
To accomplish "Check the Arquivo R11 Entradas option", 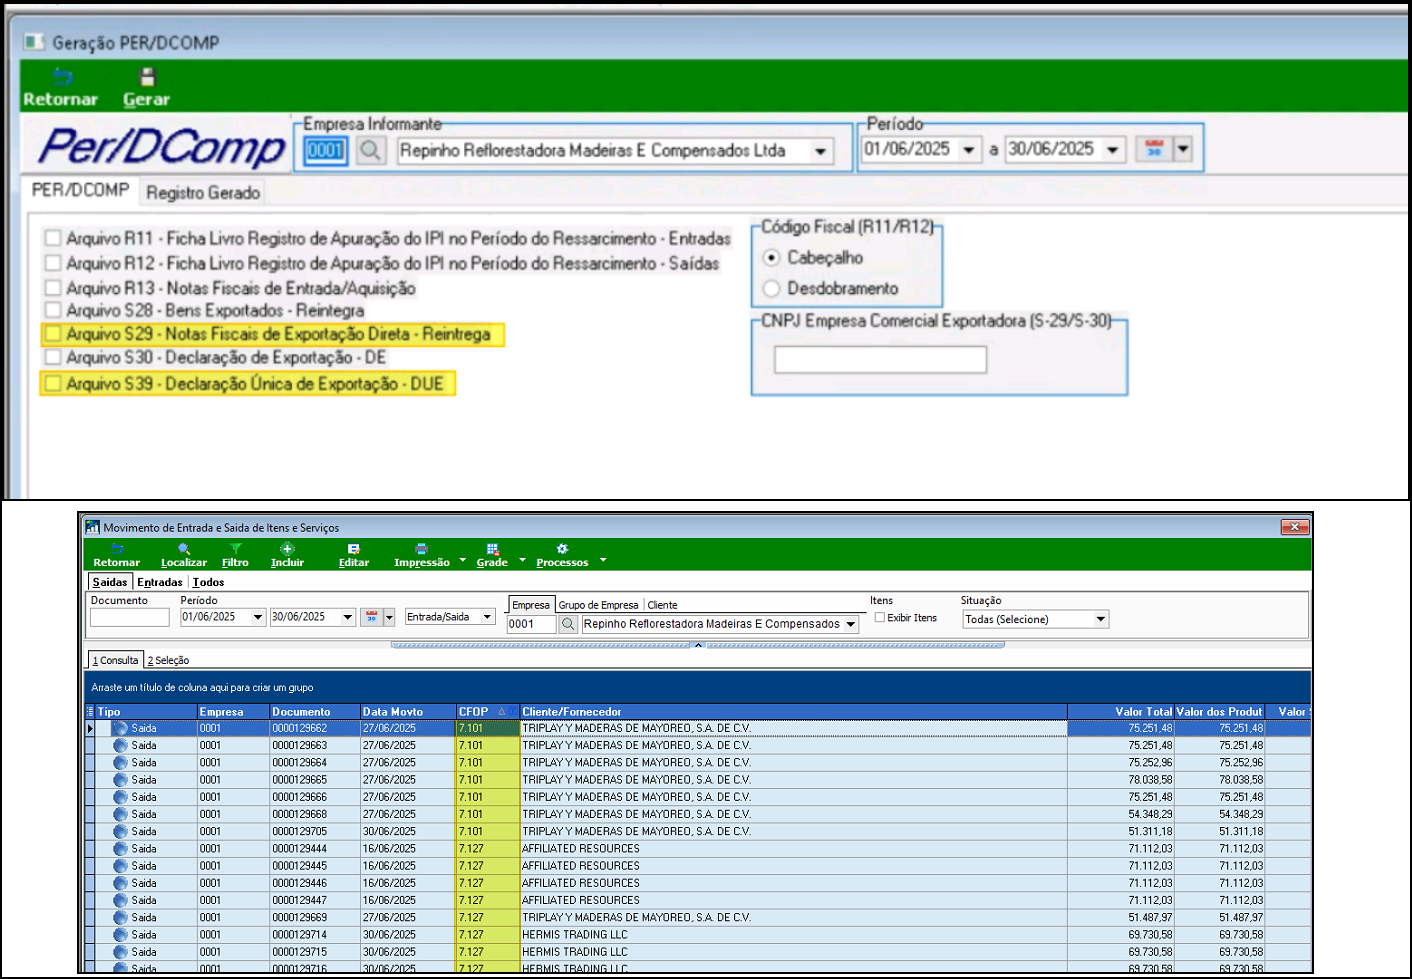I will tap(53, 238).
